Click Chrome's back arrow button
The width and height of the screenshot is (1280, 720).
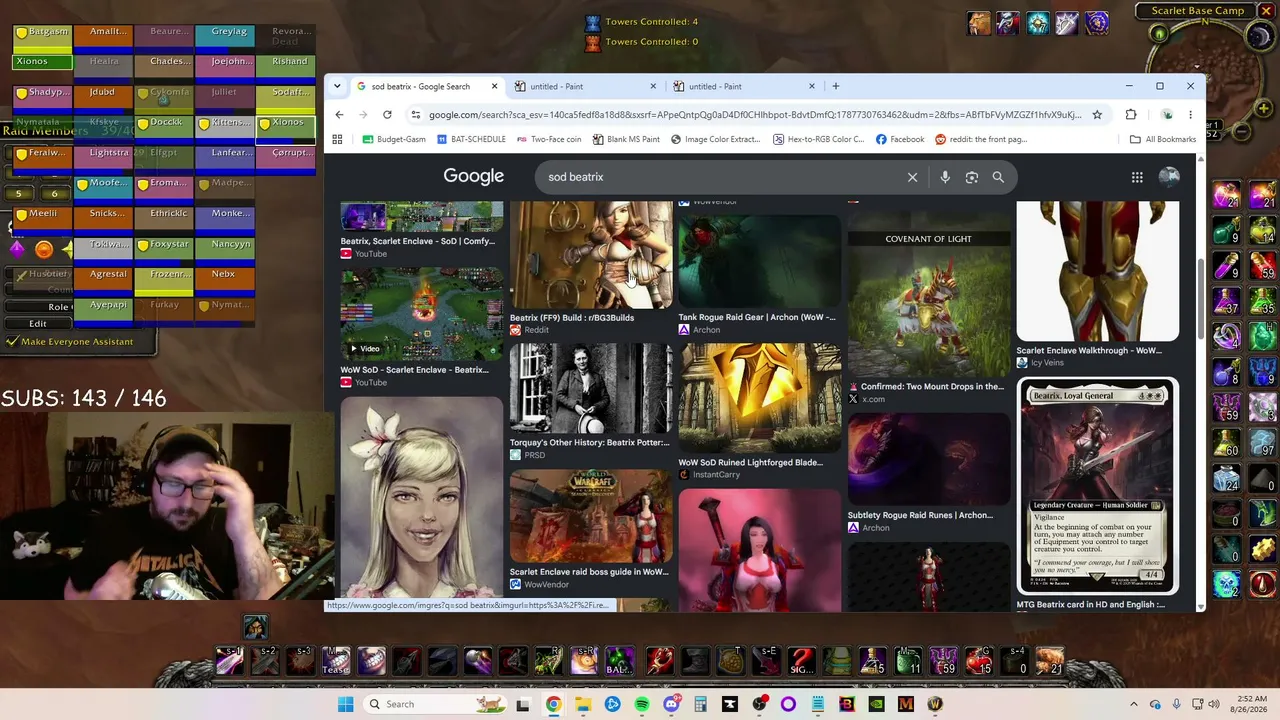pyautogui.click(x=339, y=114)
